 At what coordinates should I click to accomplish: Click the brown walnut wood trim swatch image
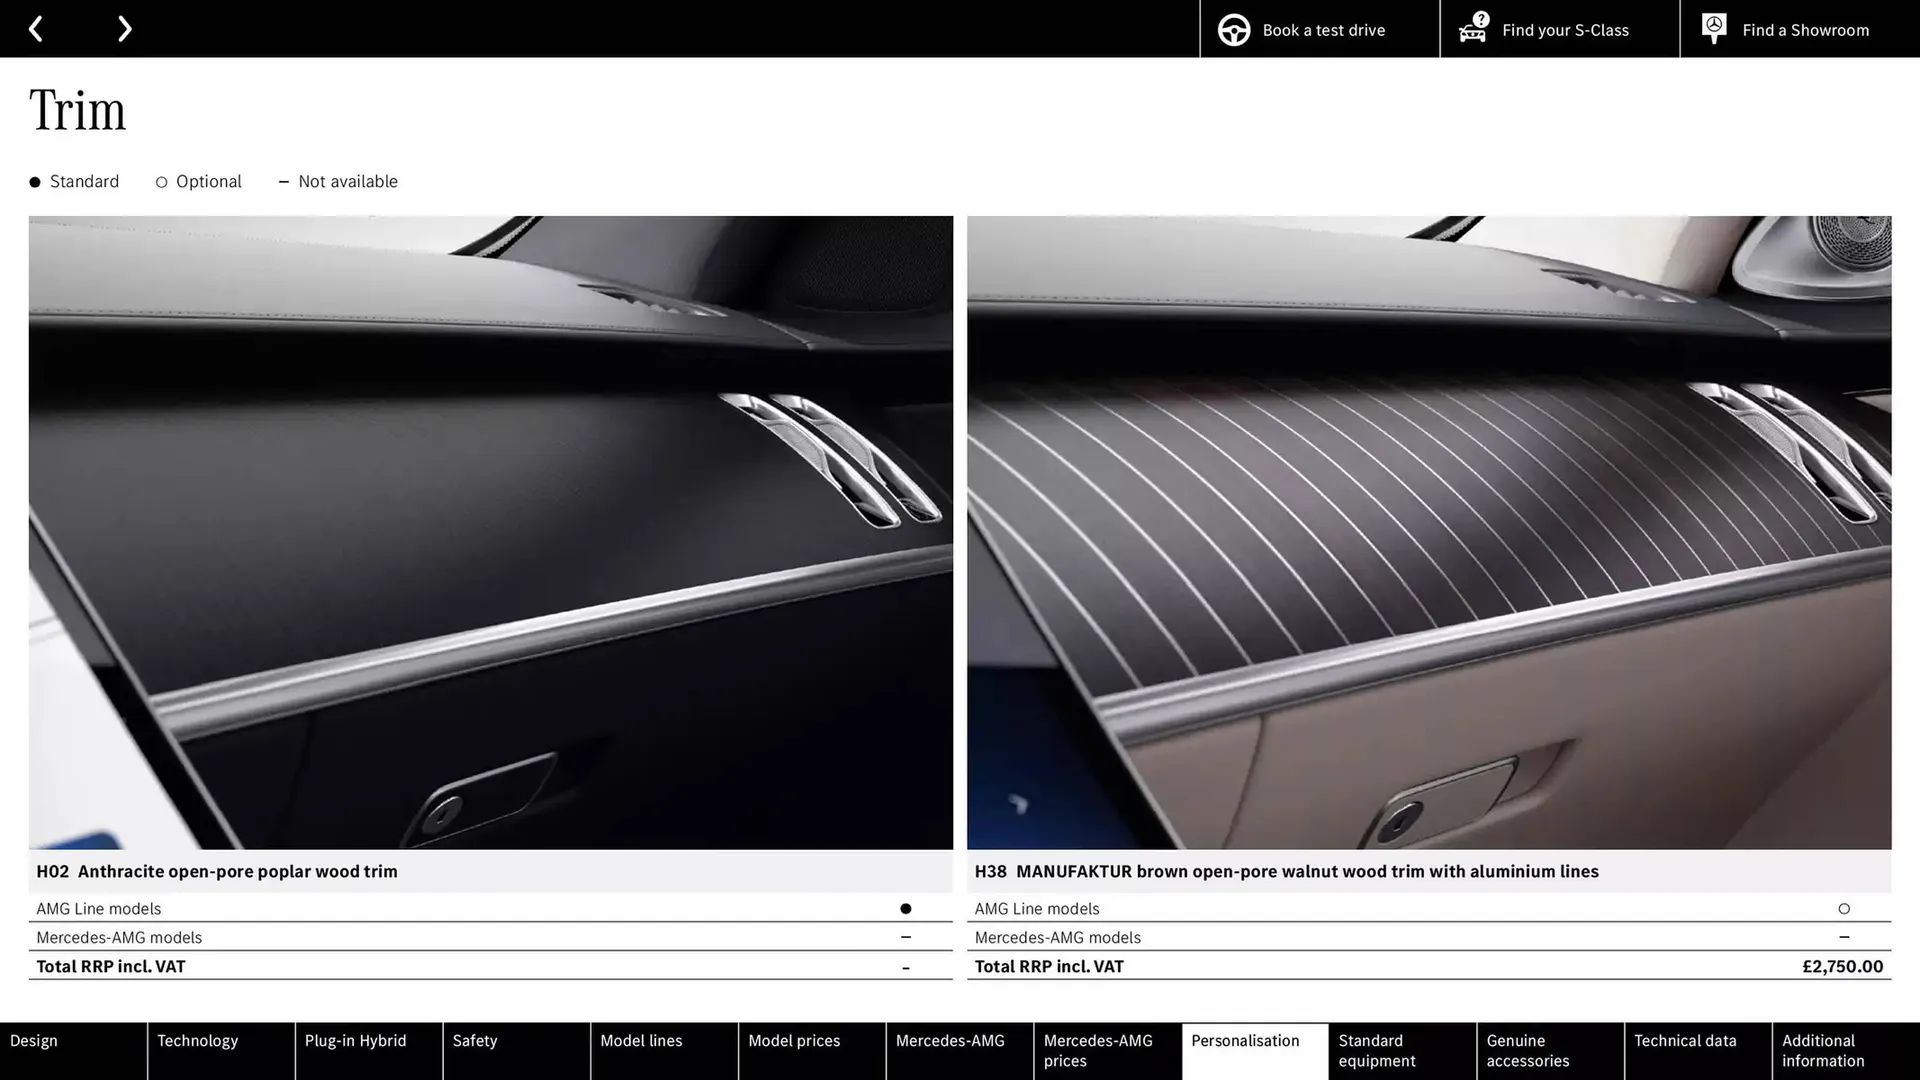coord(1428,530)
